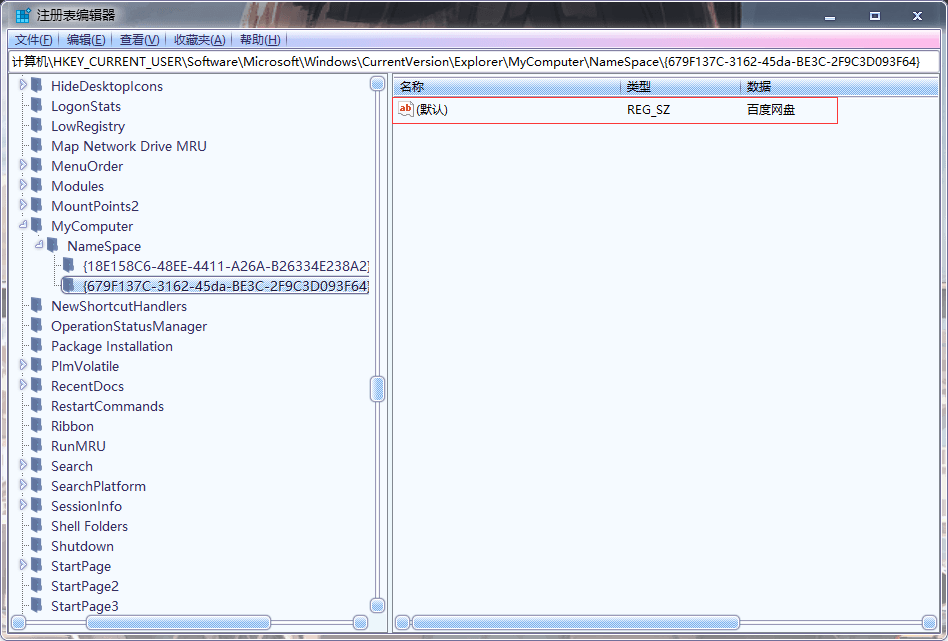
Task: Collapse the NameSpace key
Action: pos(39,244)
